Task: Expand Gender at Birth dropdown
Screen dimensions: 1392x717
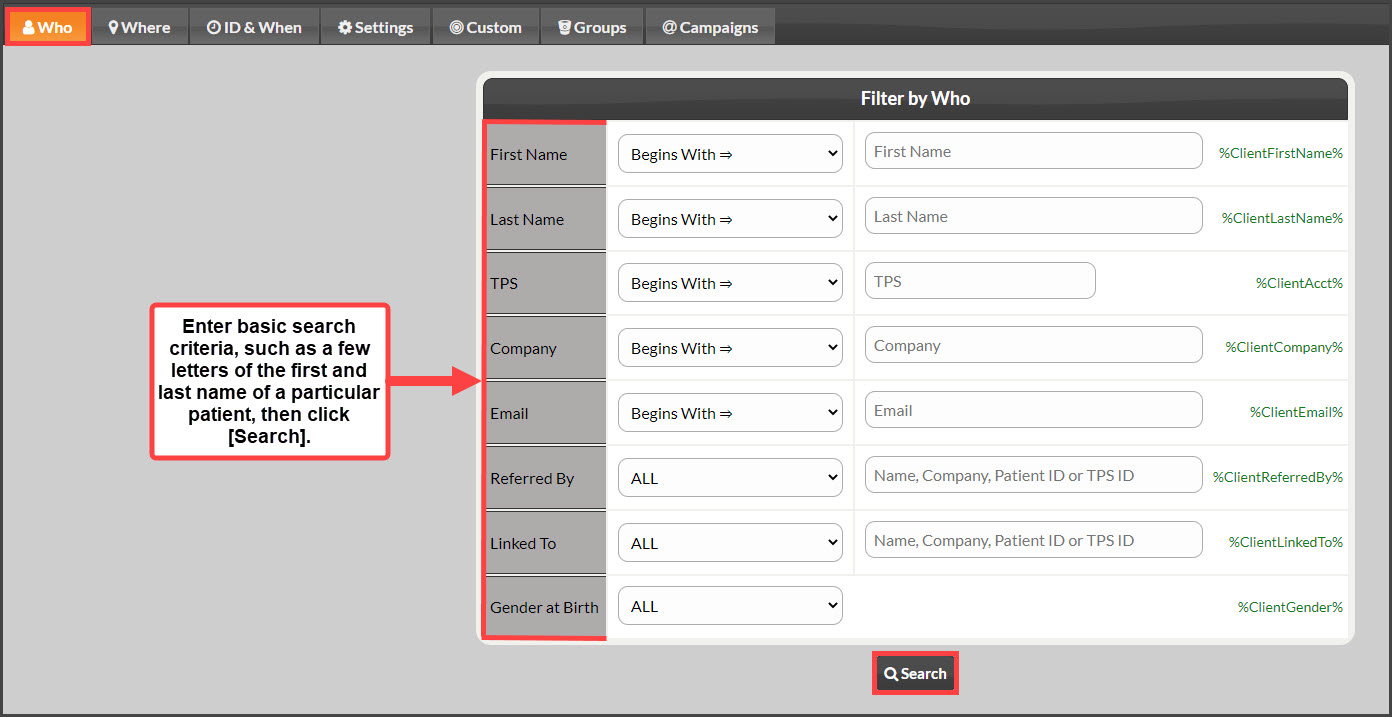Action: click(730, 606)
